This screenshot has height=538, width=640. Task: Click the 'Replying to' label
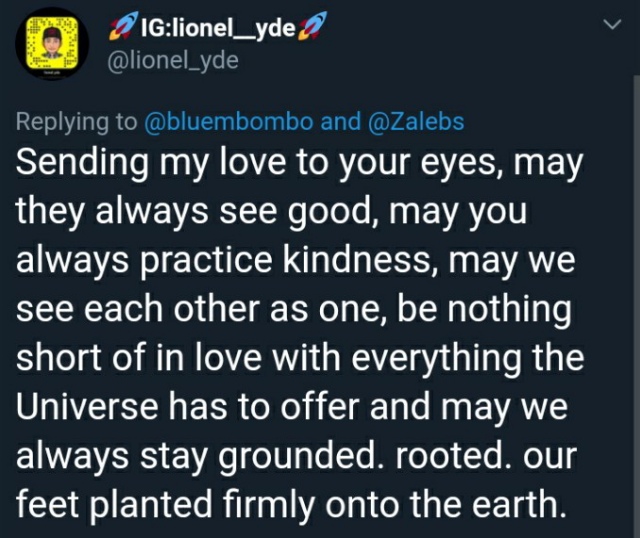coord(76,122)
